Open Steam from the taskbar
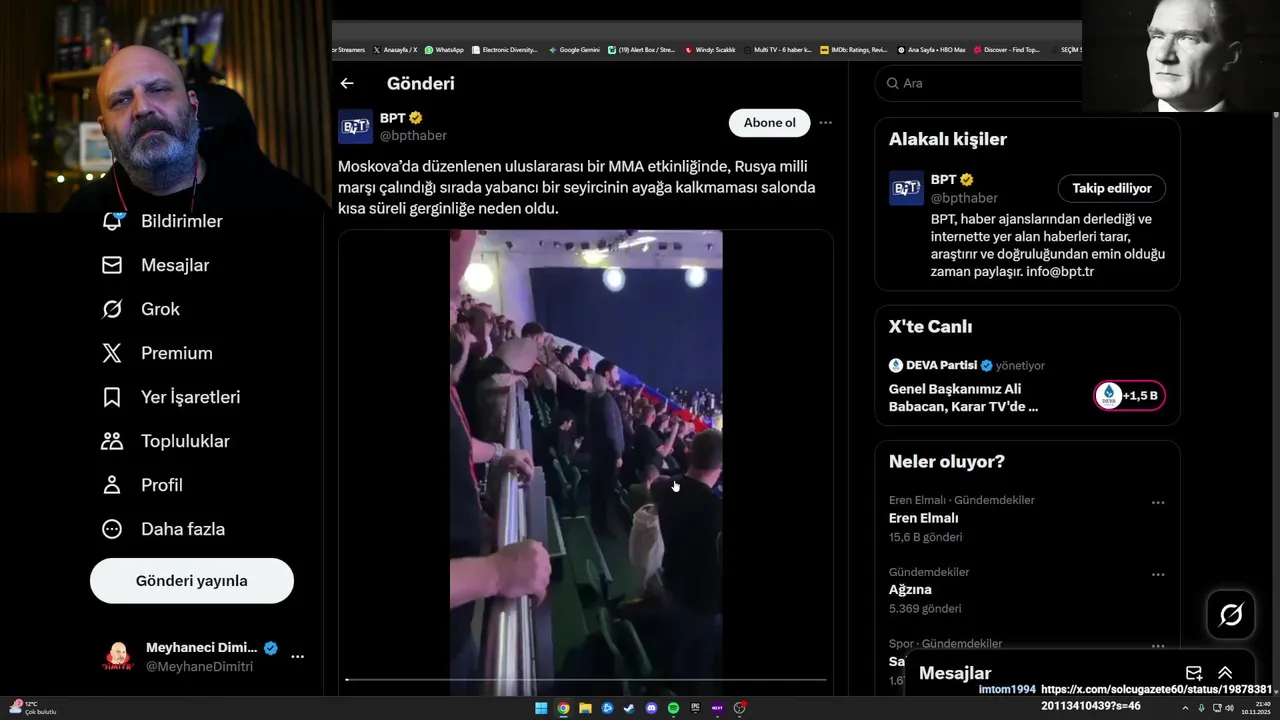The width and height of the screenshot is (1280, 720). coord(629,708)
